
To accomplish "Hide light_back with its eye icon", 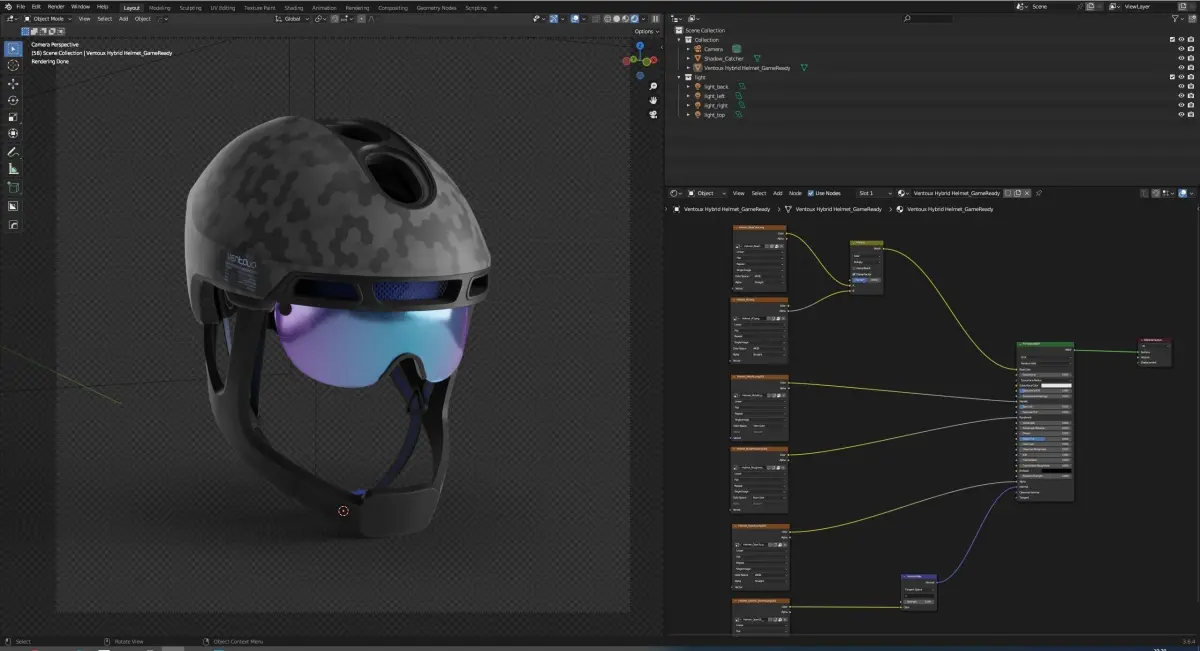I will coord(1181,87).
